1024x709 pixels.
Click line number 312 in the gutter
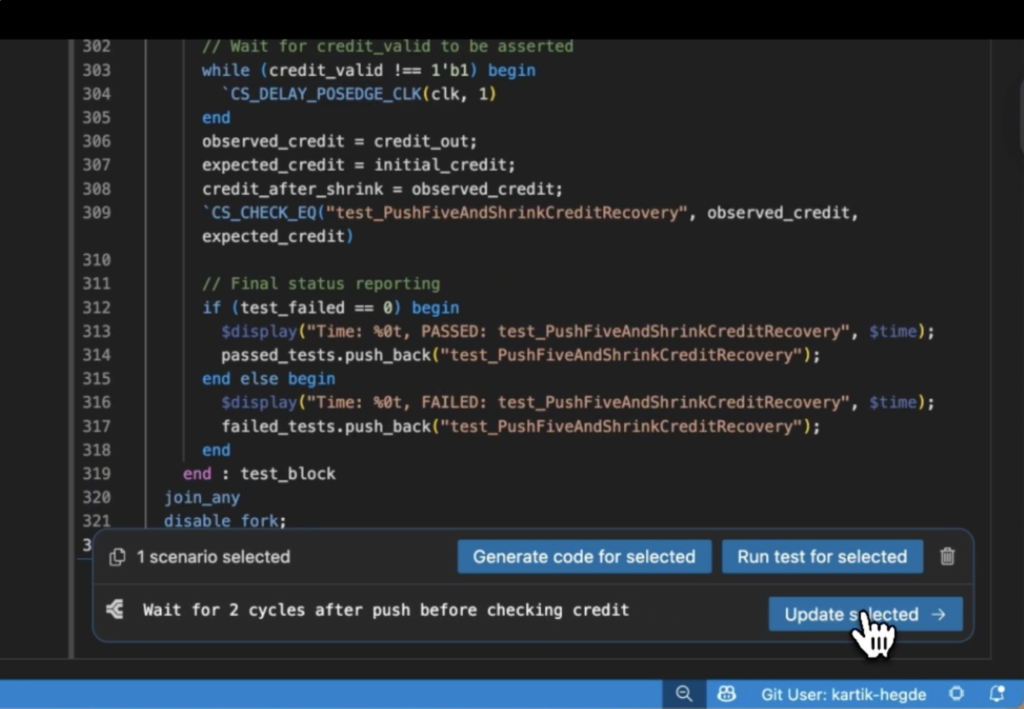(96, 308)
